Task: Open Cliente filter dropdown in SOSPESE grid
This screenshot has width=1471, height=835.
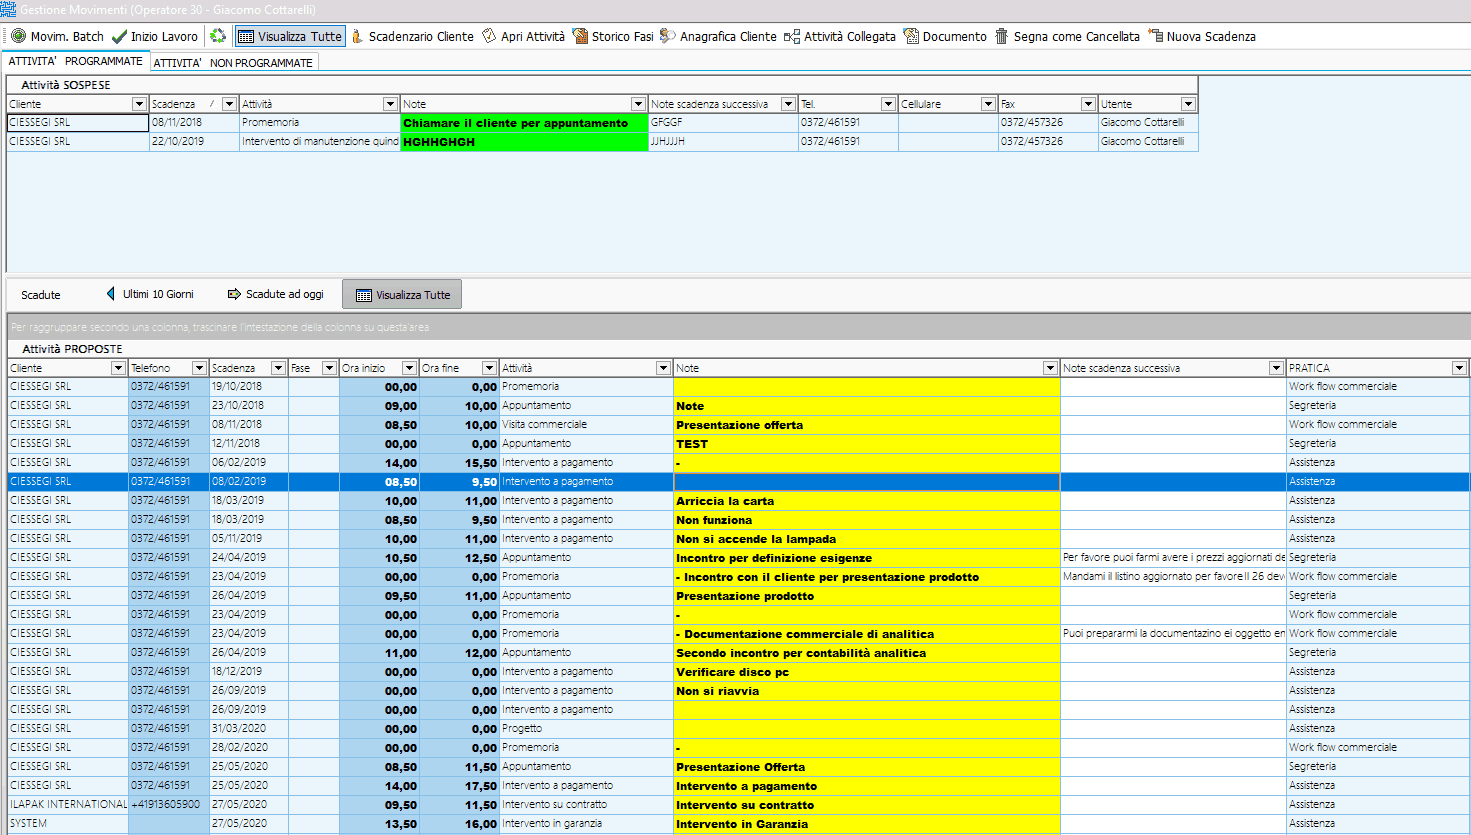Action: click(139, 104)
